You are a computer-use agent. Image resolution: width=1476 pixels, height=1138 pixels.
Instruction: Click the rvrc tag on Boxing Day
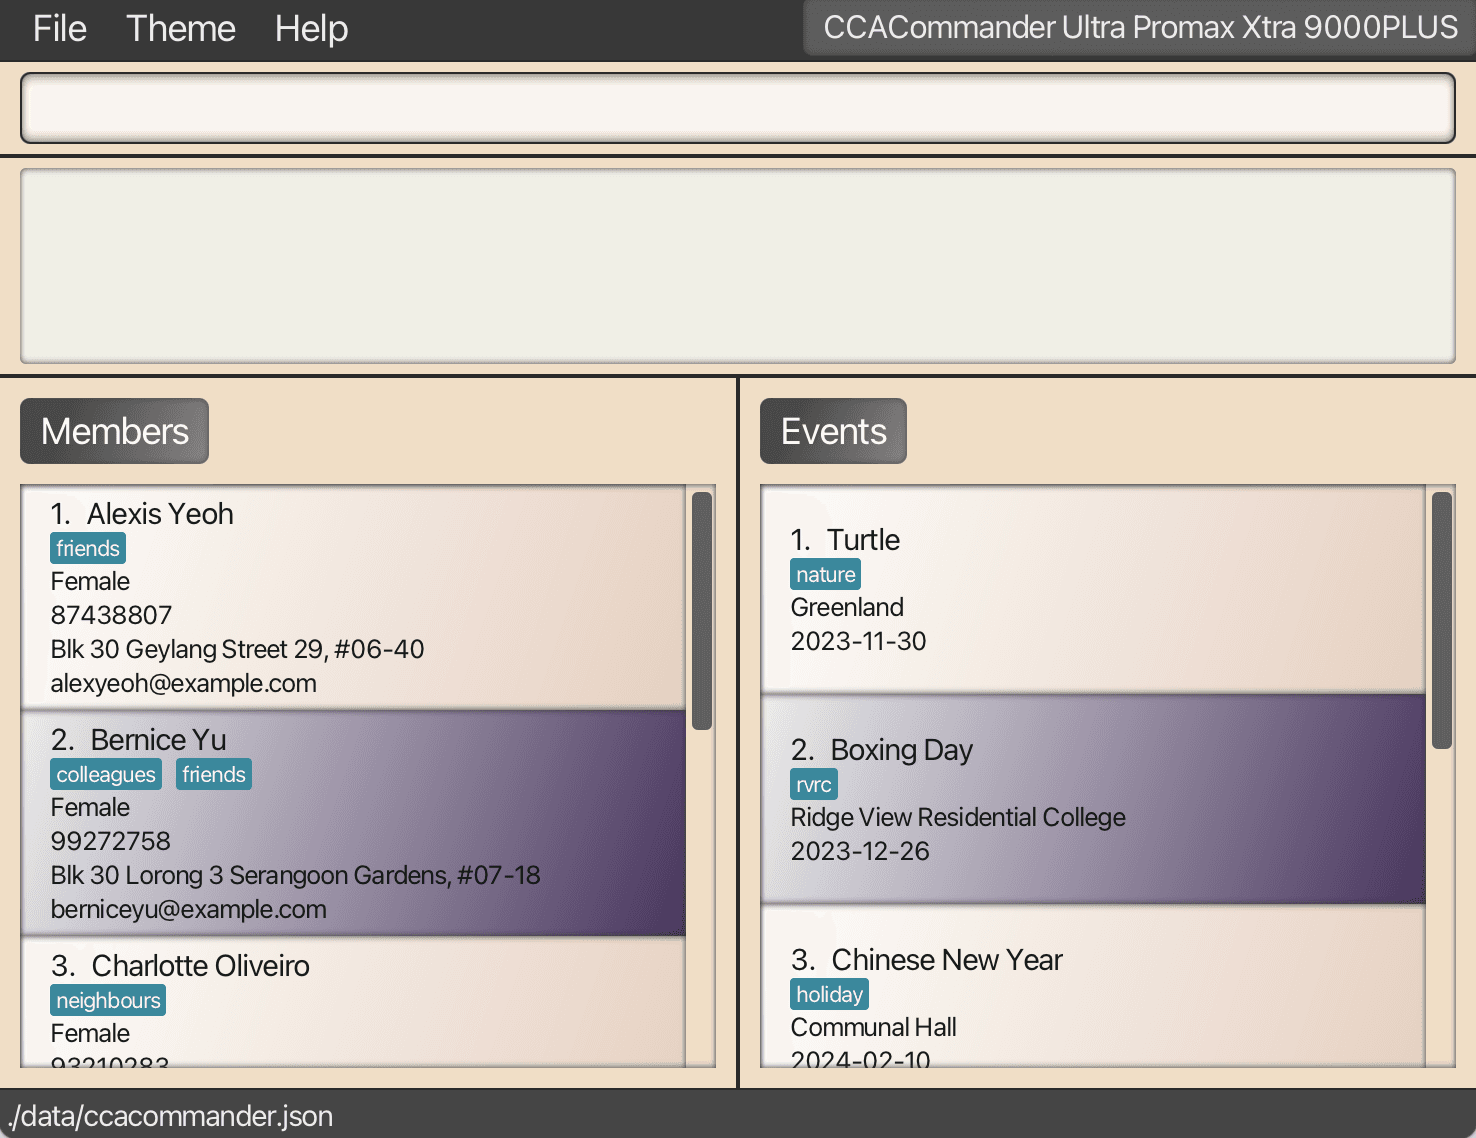tap(813, 784)
